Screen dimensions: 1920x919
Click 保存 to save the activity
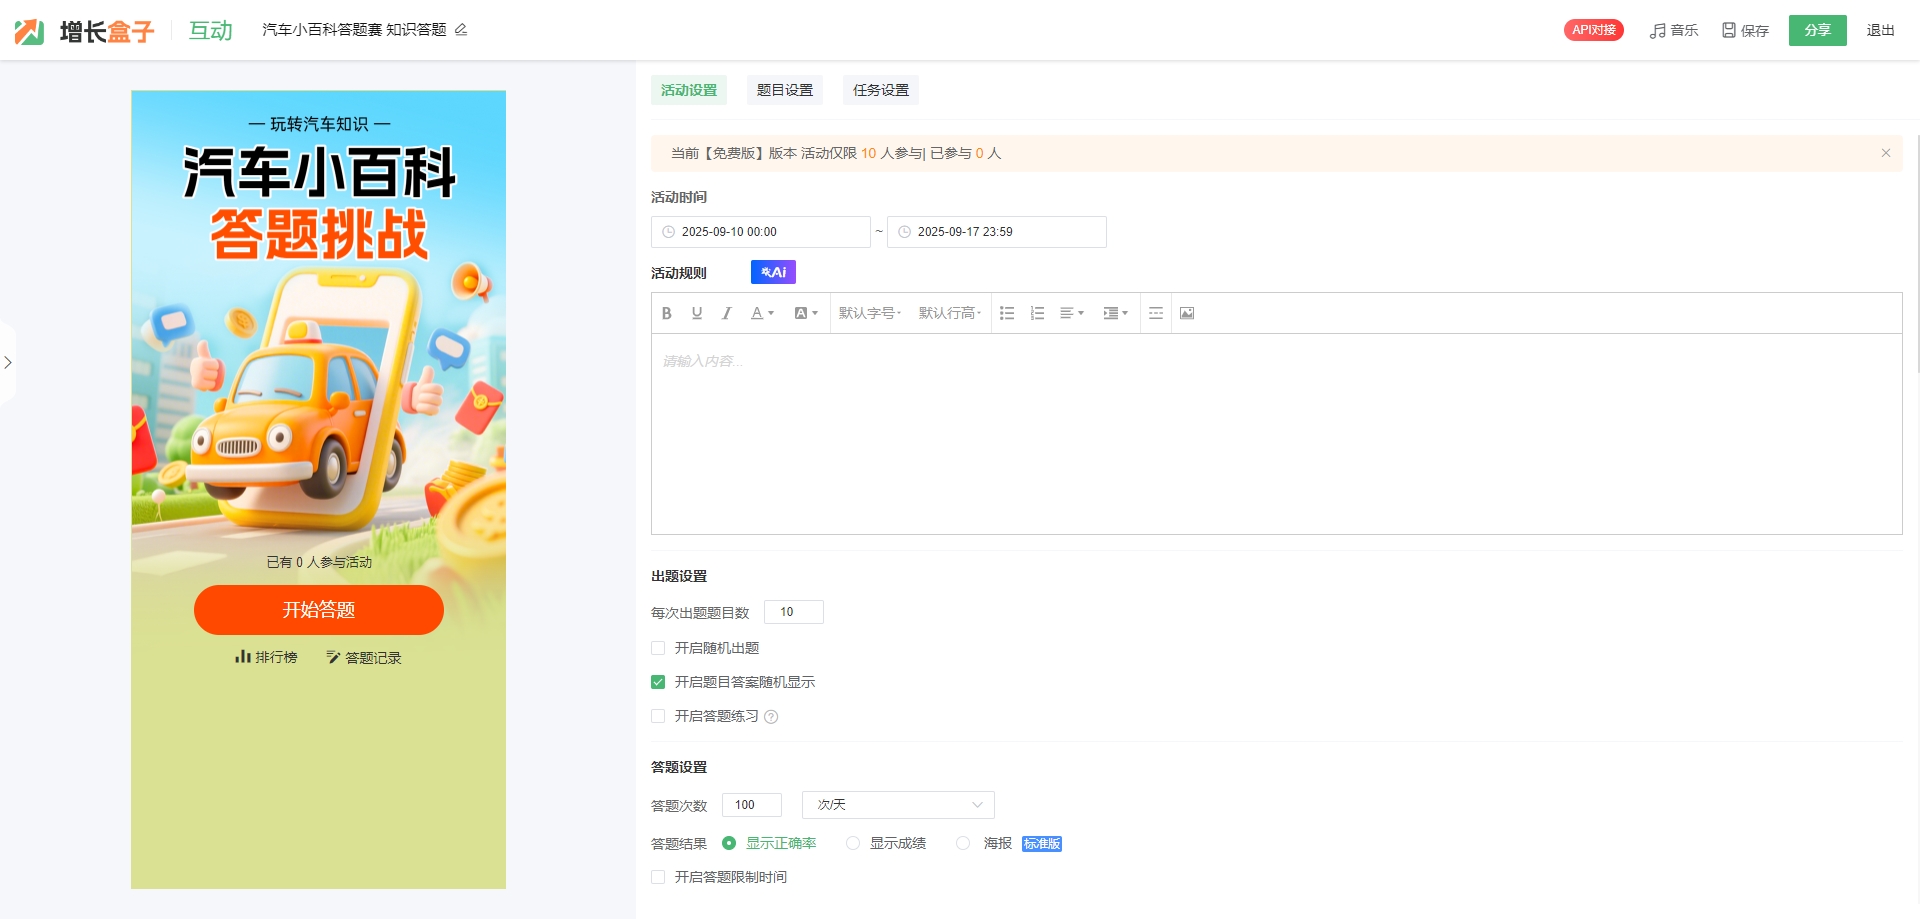coord(1745,31)
